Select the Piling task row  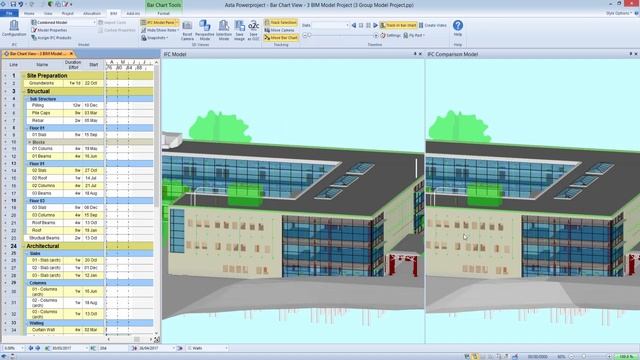[x=64, y=105]
